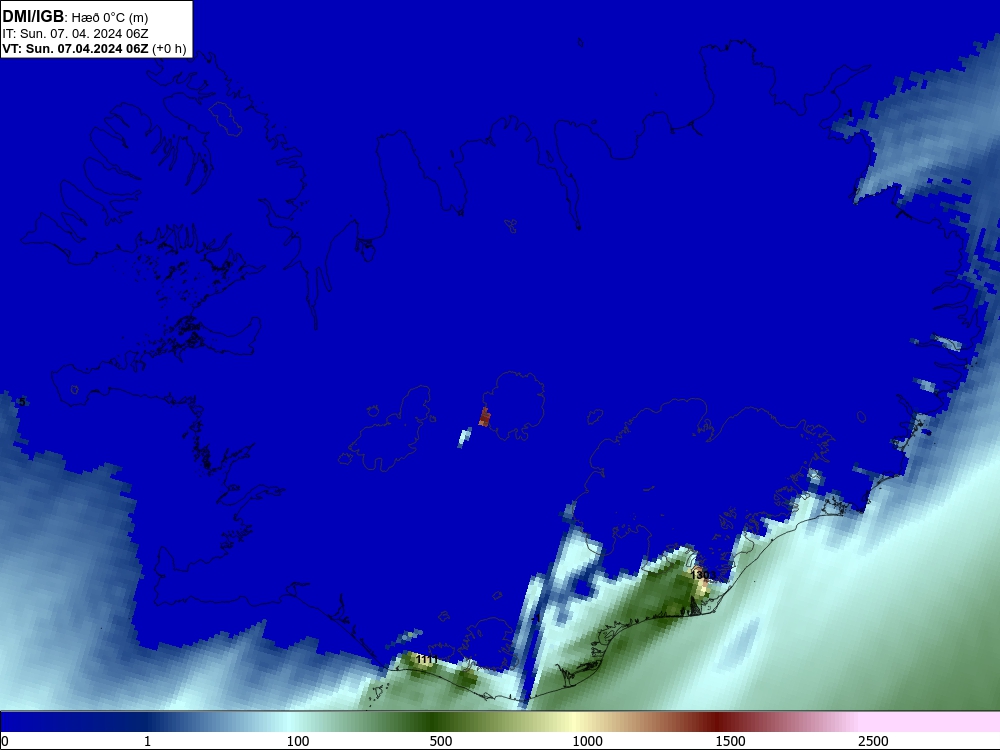The image size is (1000, 750).
Task: Click the 'DMI/IGB: Hæð 0°C (m)' title text
Action: [75, 17]
